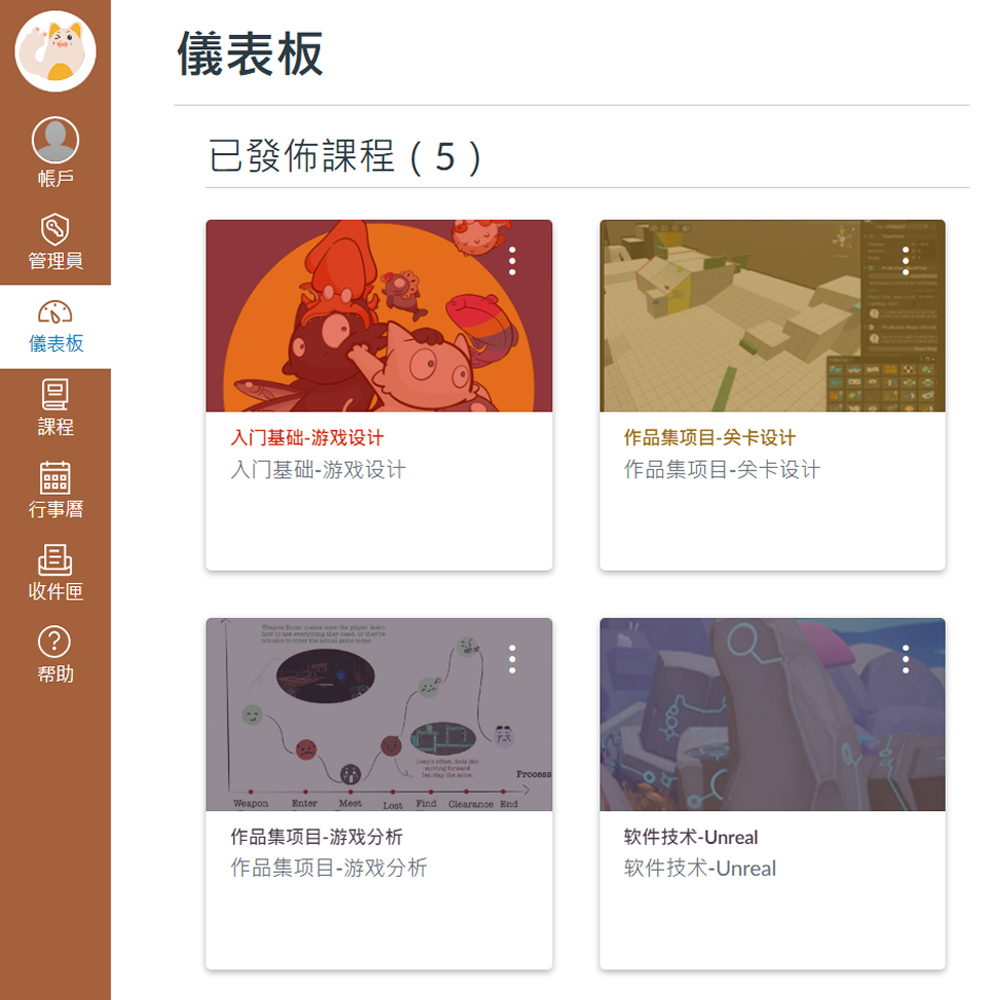The width and height of the screenshot is (1000, 1000).
Task: Open the 作品集项目-游戏分析 course title link
Action: (316, 837)
